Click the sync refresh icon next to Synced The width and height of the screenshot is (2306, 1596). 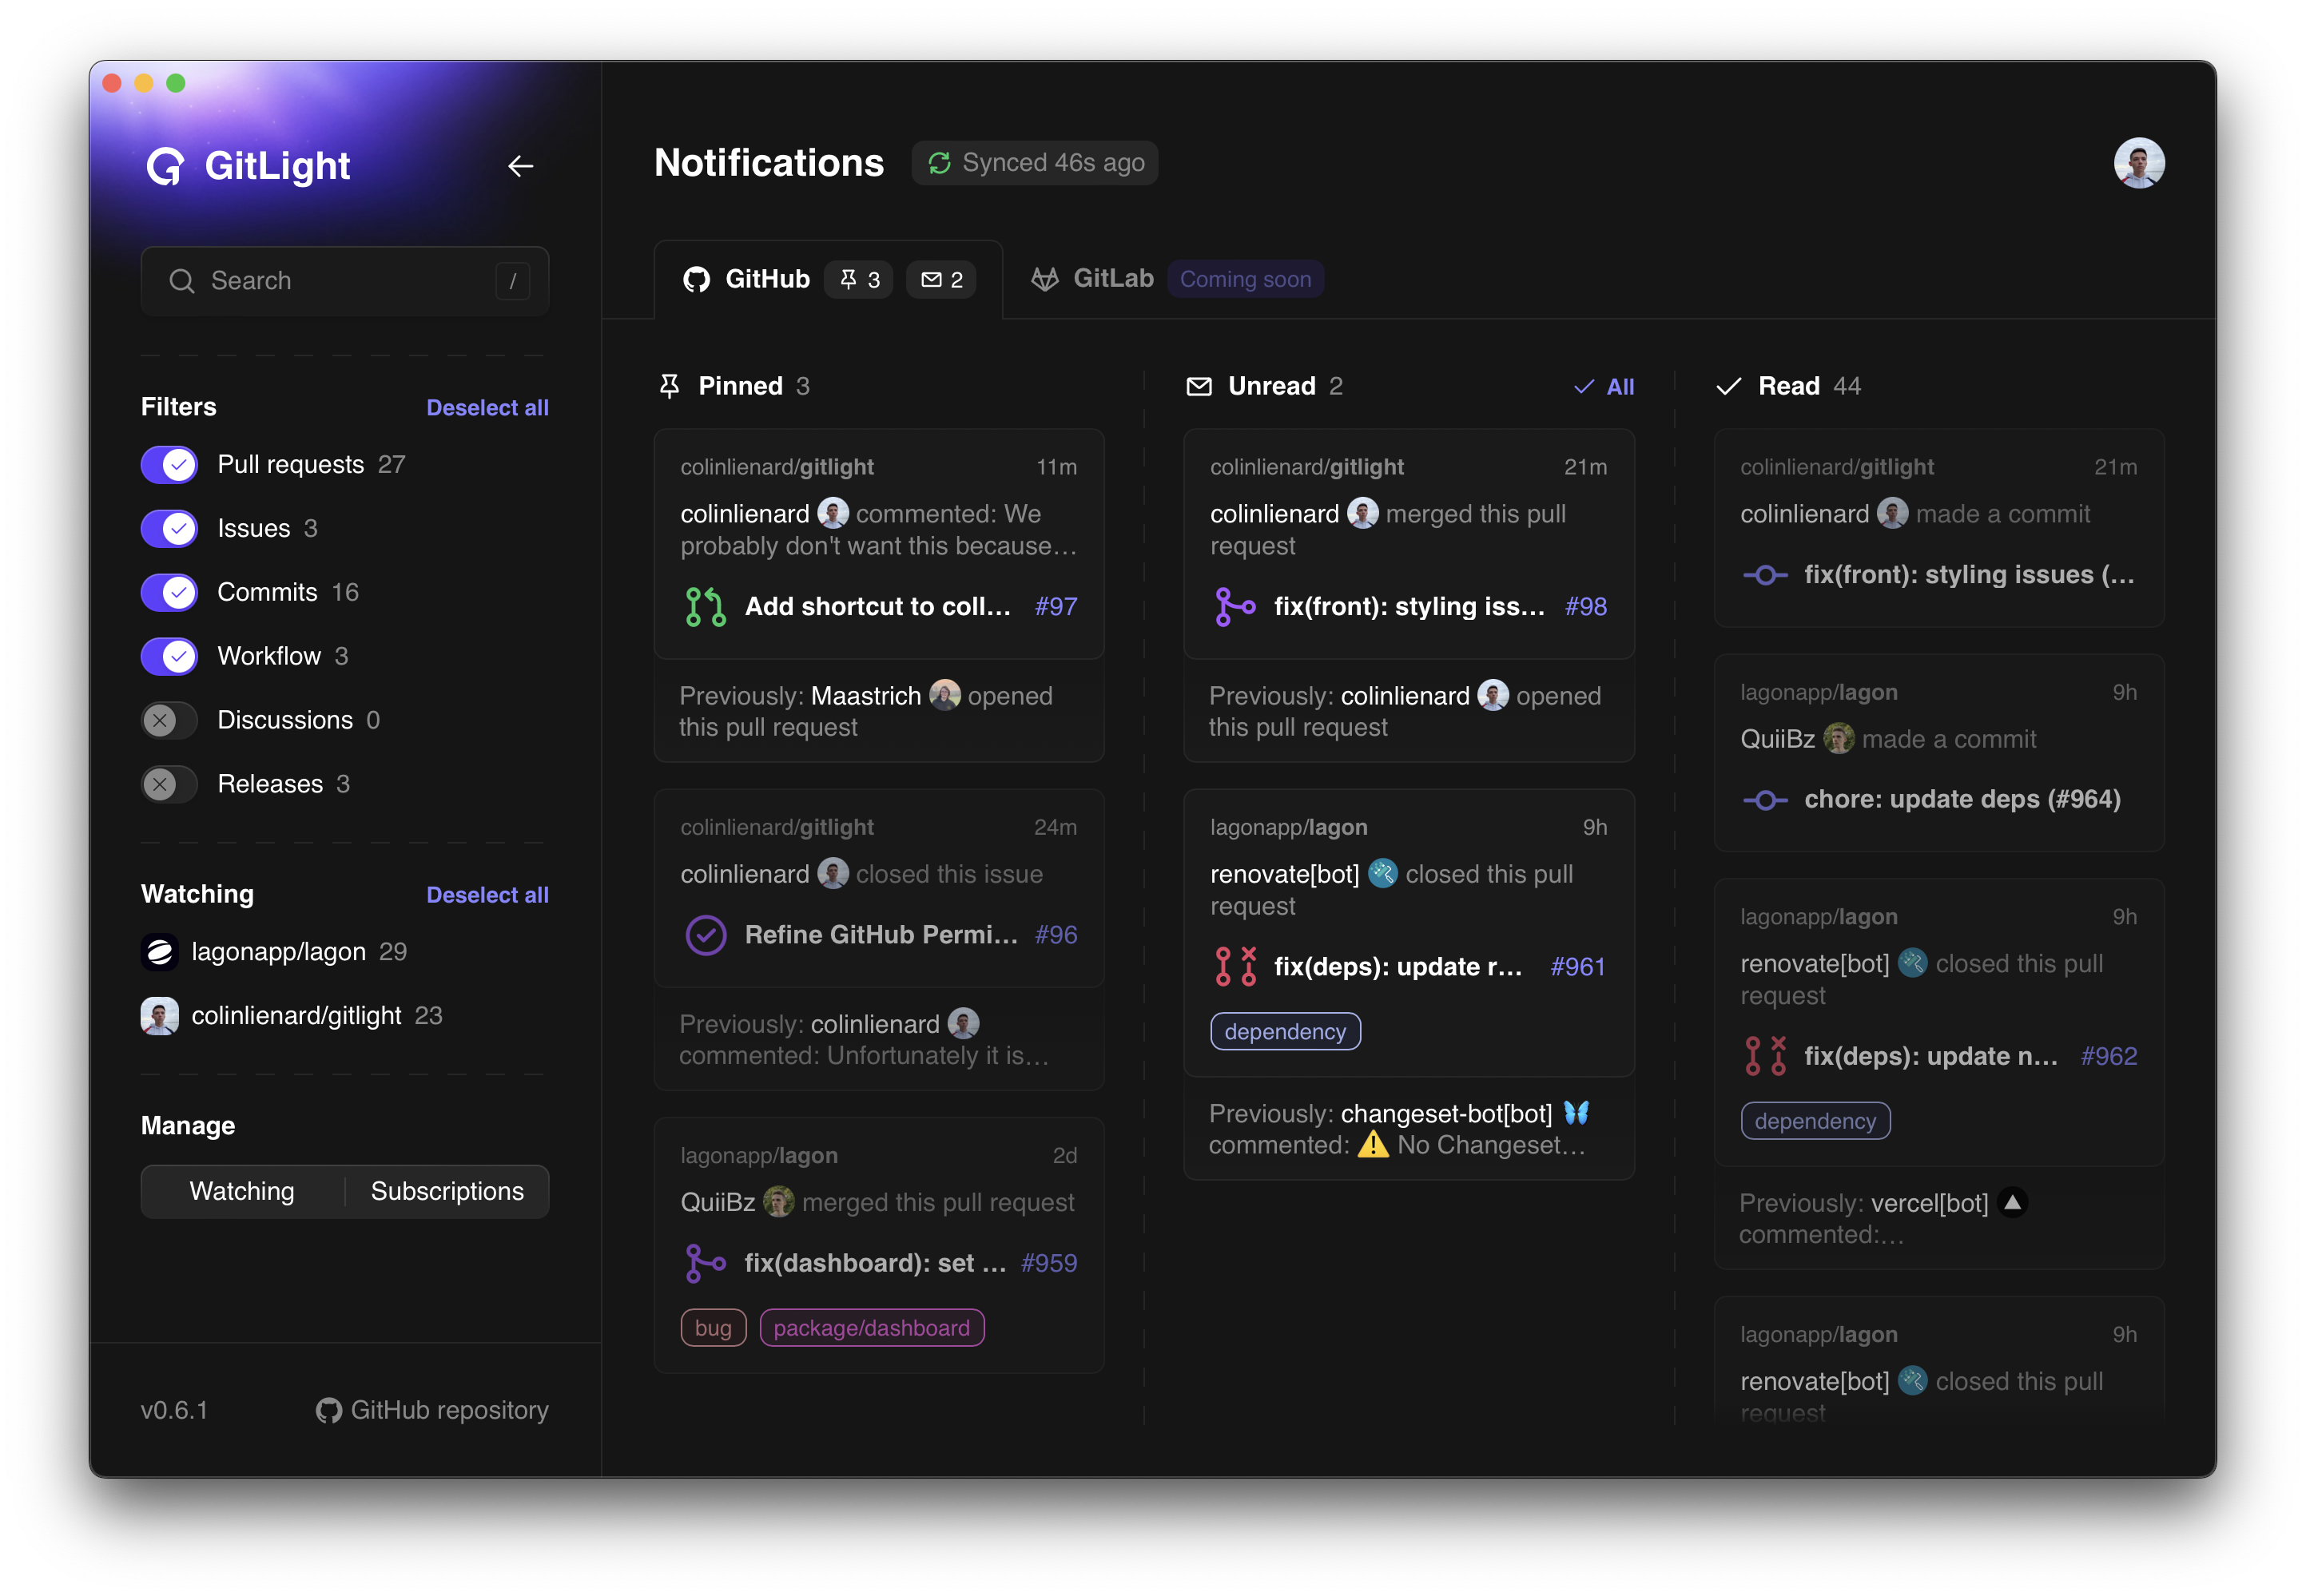[939, 163]
